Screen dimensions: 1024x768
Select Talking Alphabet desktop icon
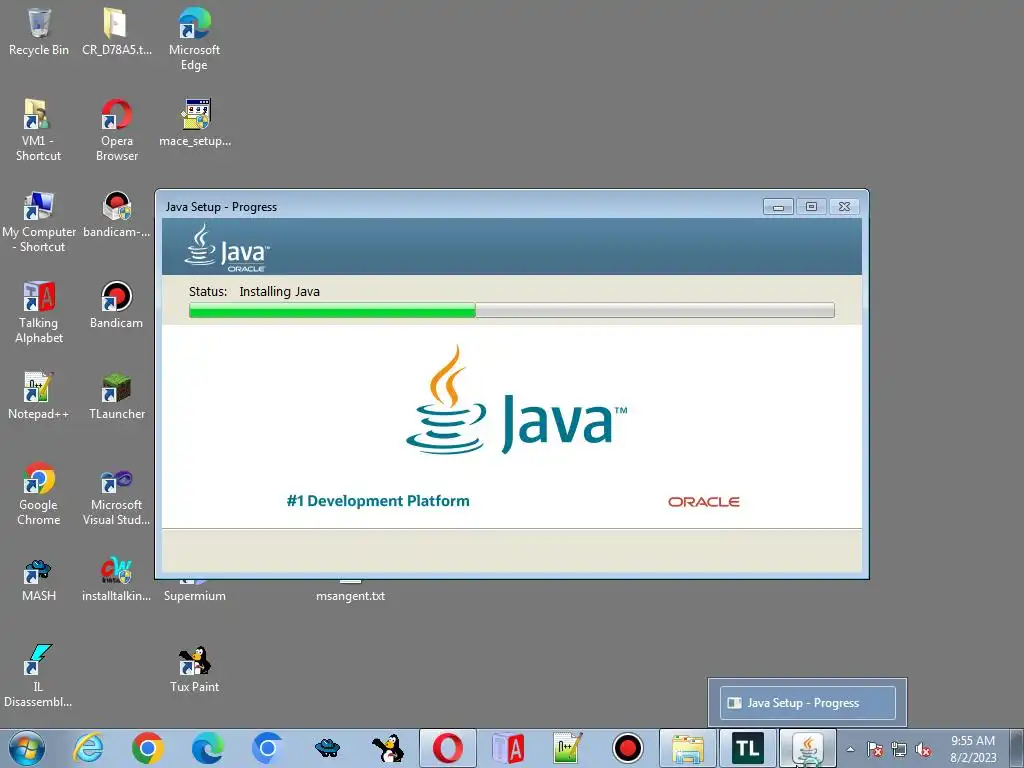(x=39, y=312)
